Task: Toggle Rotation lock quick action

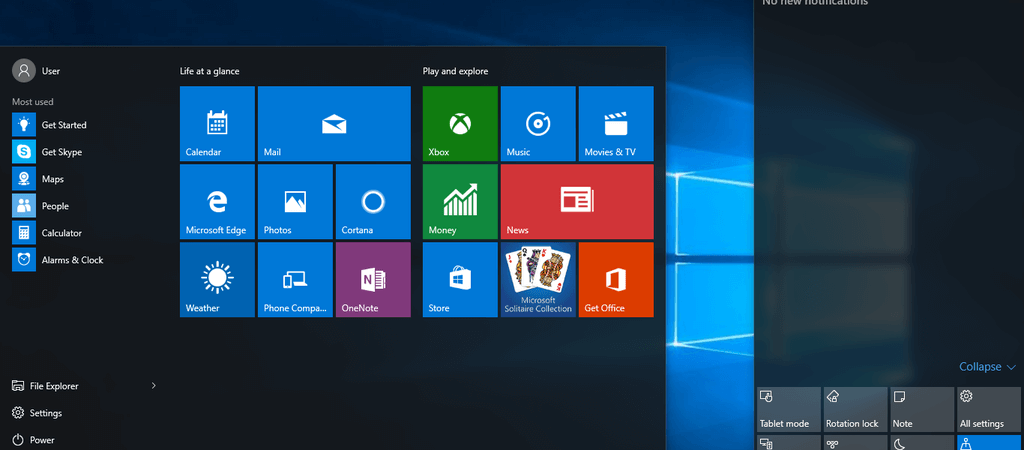Action: (x=856, y=410)
